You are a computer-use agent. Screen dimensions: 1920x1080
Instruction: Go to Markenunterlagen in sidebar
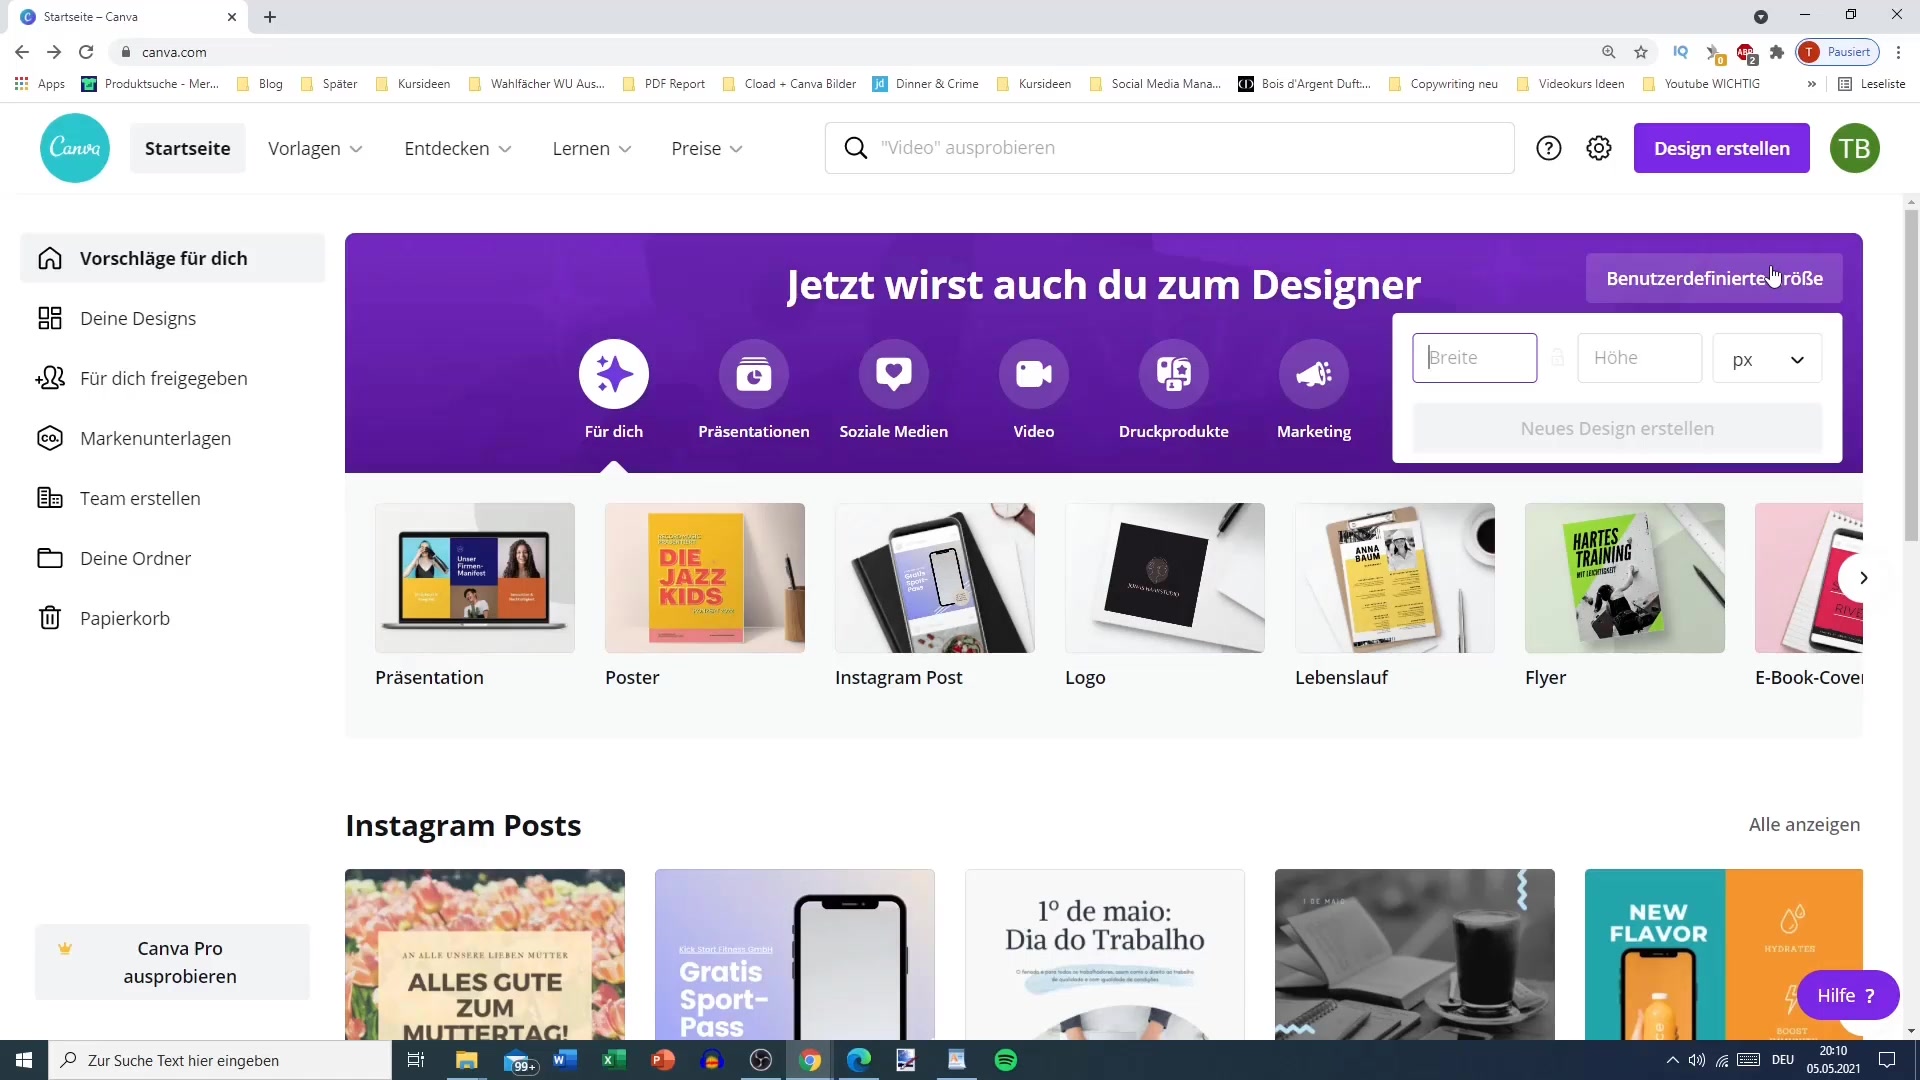[x=155, y=438]
